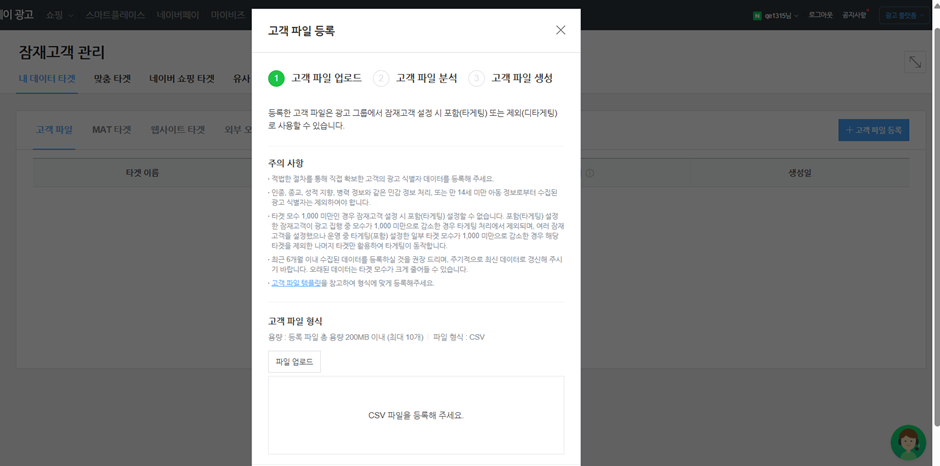Click the CSV file drop area

click(x=415, y=415)
